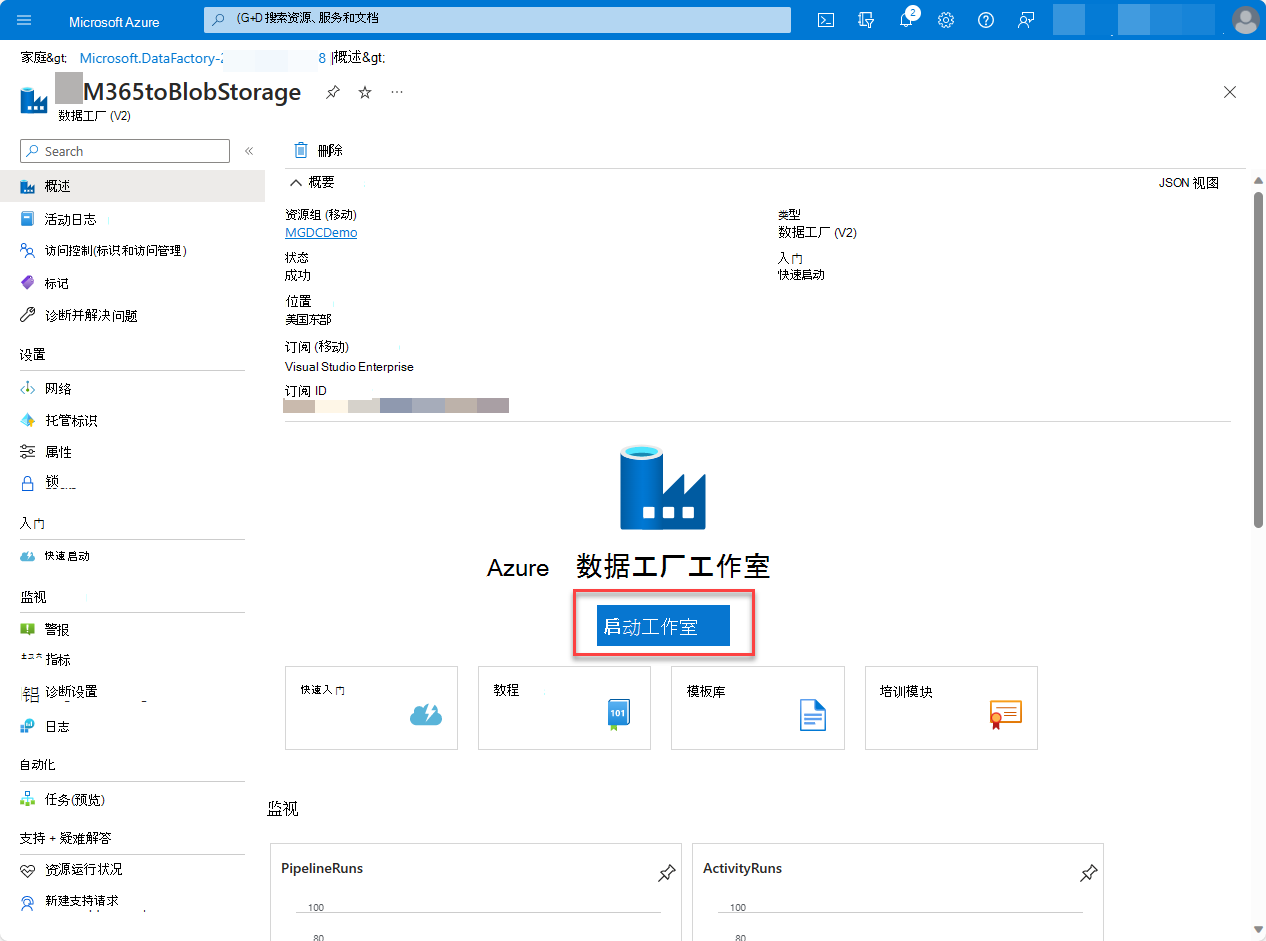Open the help question mark icon
The height and width of the screenshot is (941, 1266).
click(986, 20)
